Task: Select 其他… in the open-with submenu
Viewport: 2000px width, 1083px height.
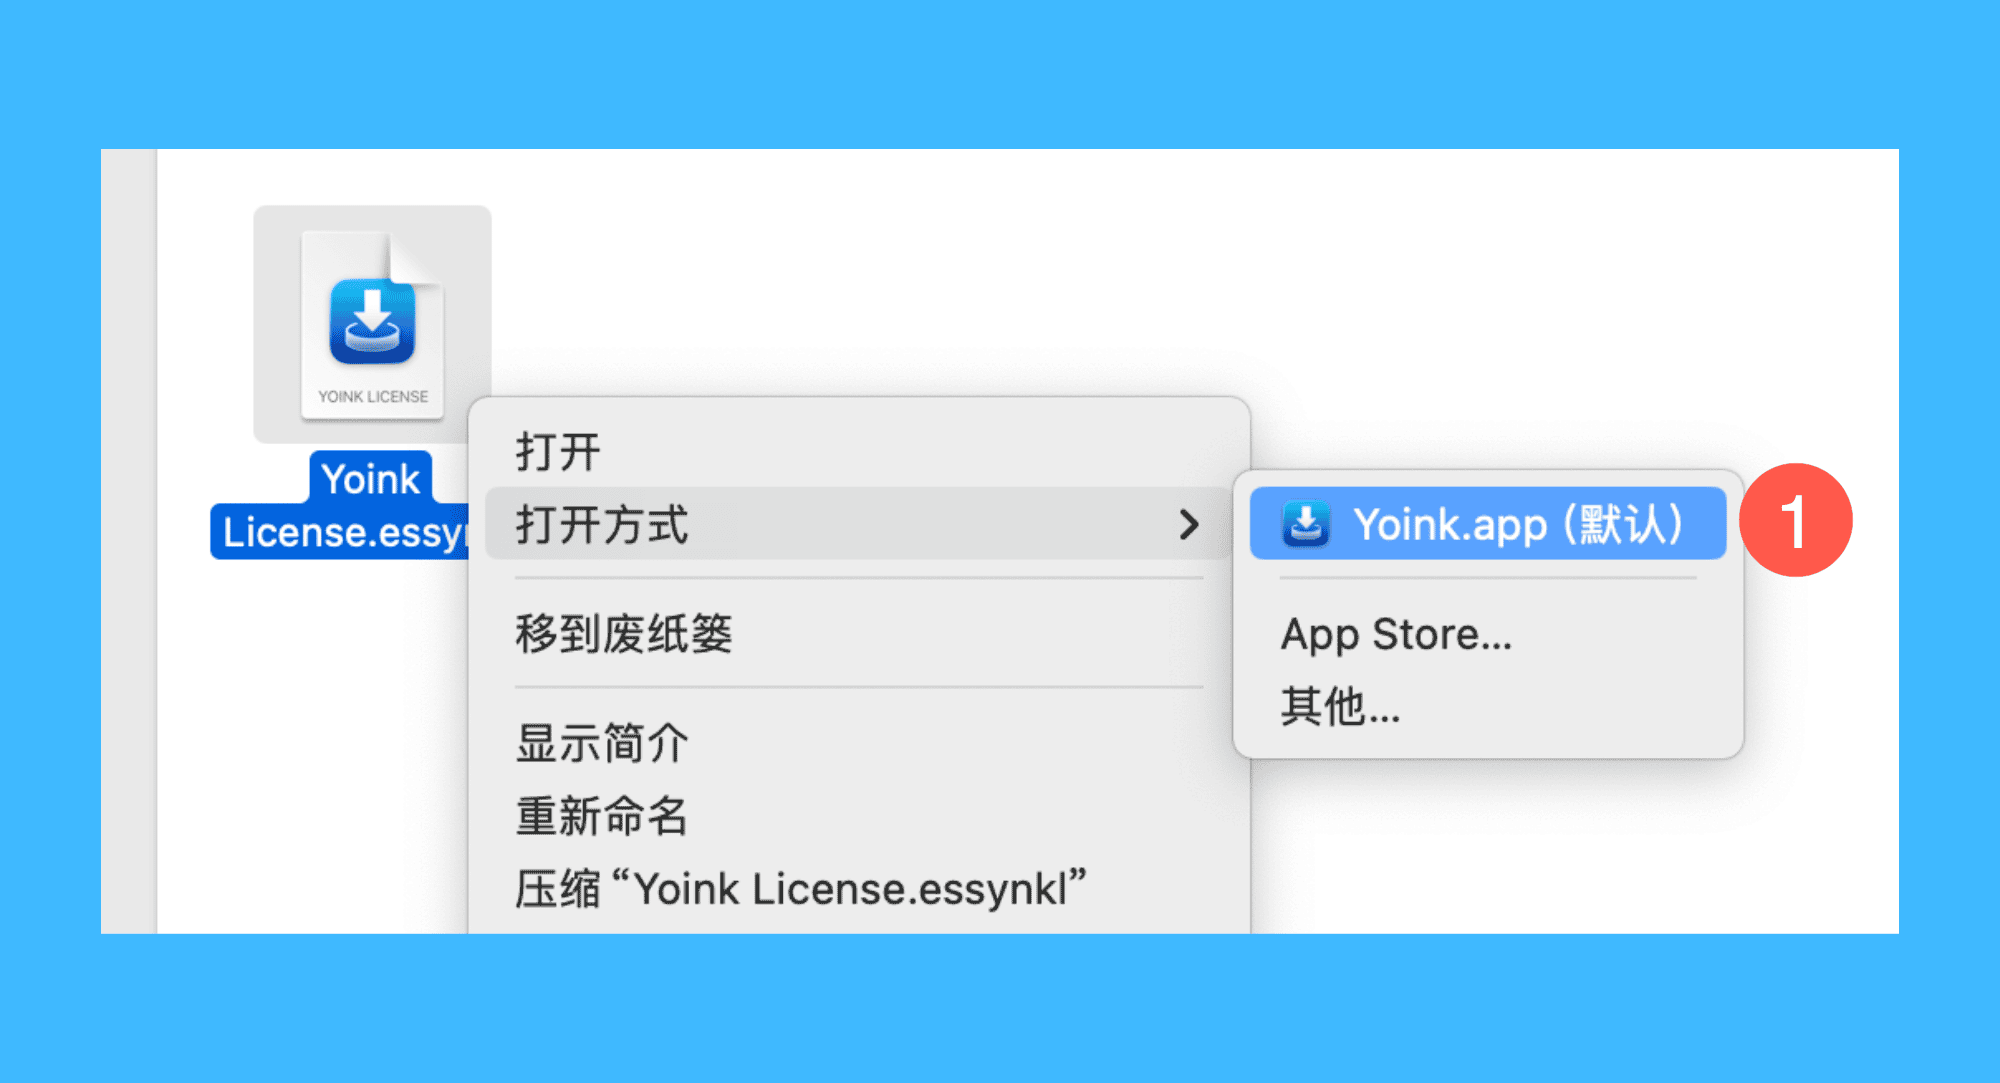Action: (1488, 707)
